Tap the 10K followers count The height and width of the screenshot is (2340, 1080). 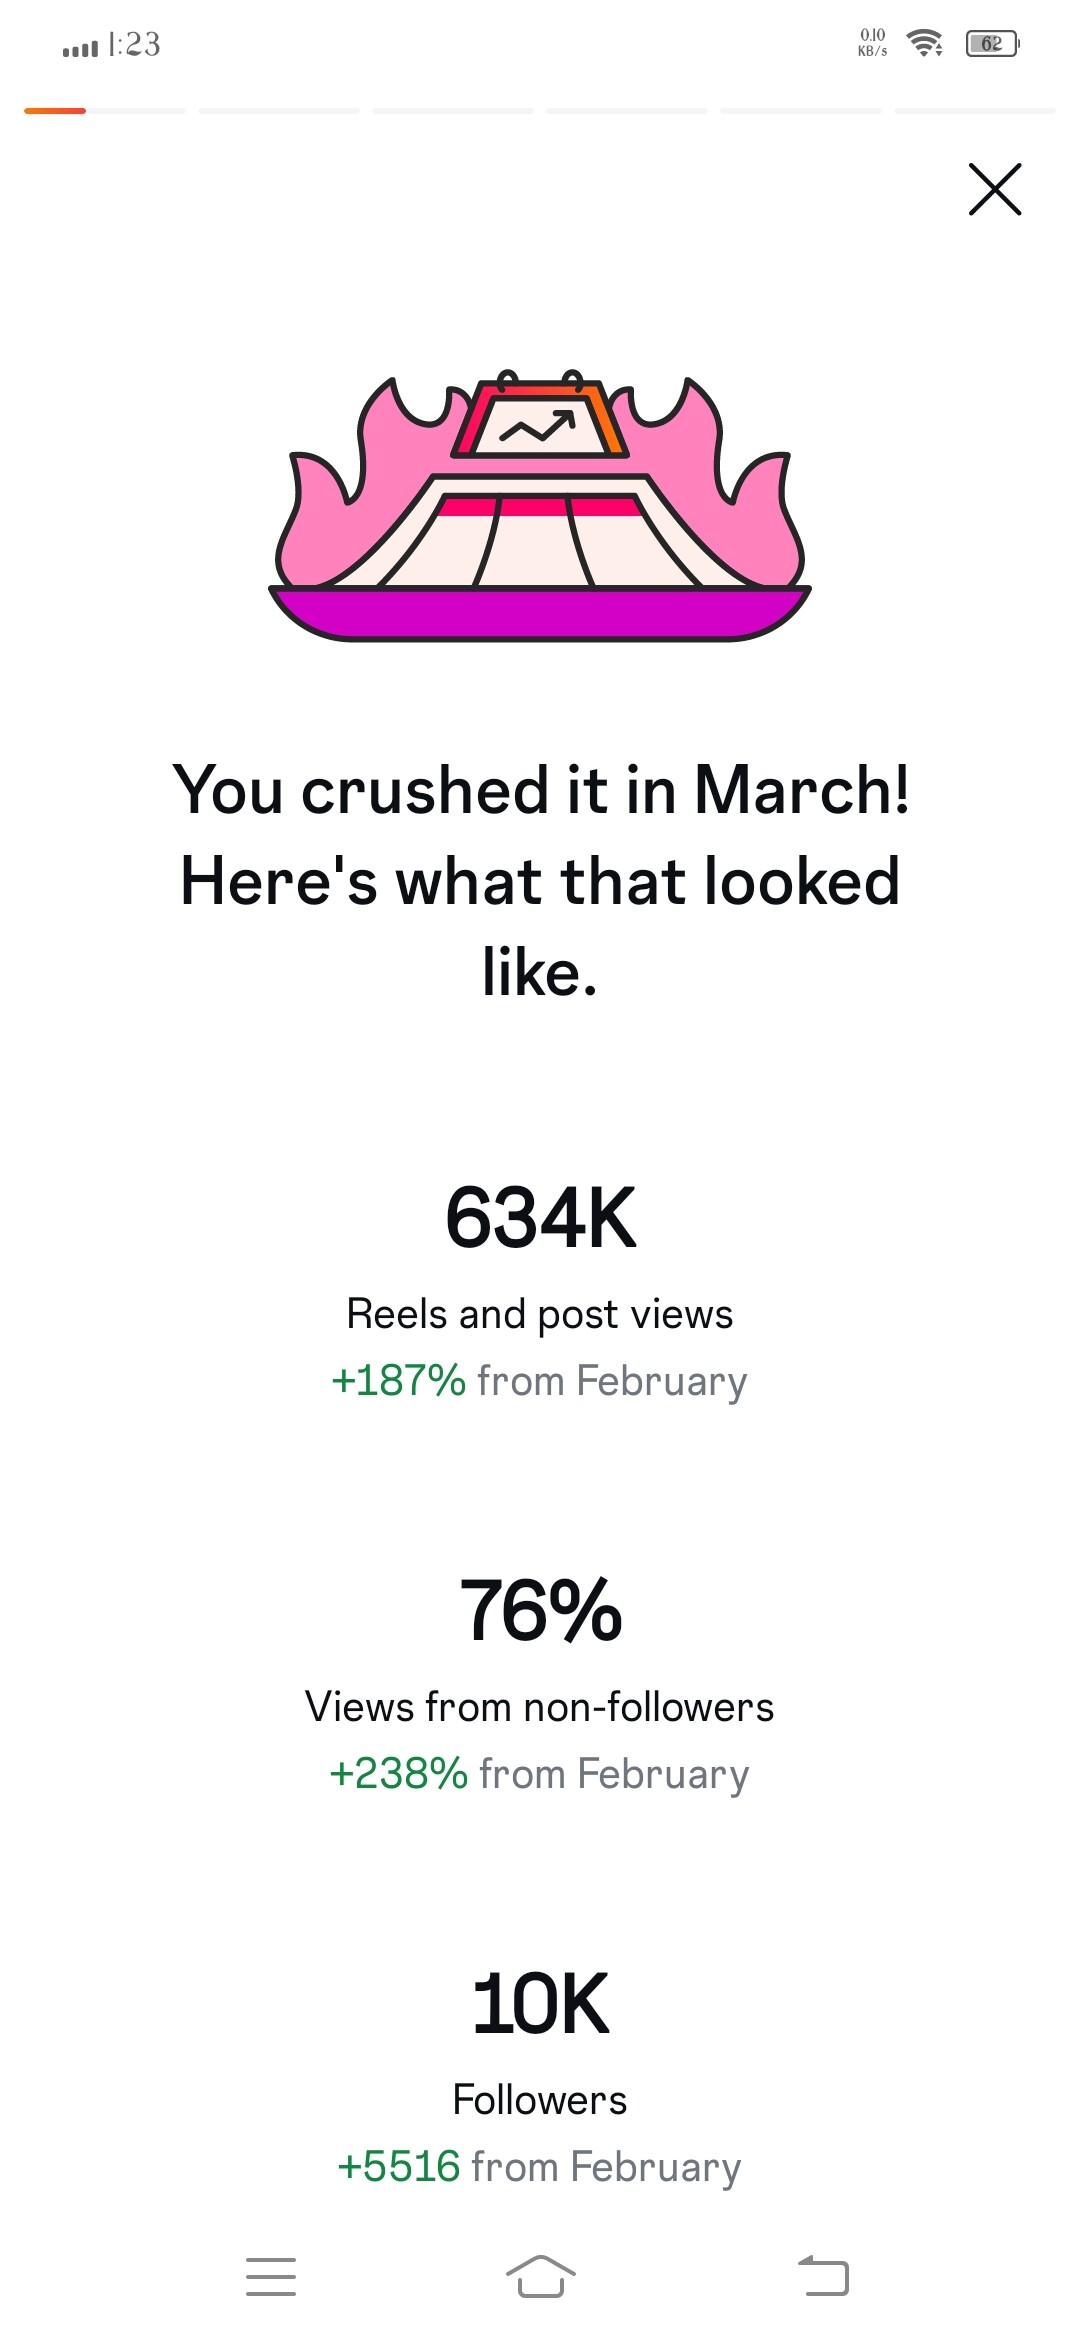[x=540, y=2004]
